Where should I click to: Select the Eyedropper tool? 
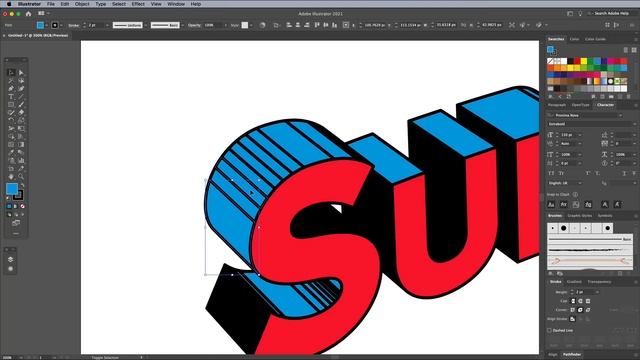[11, 152]
